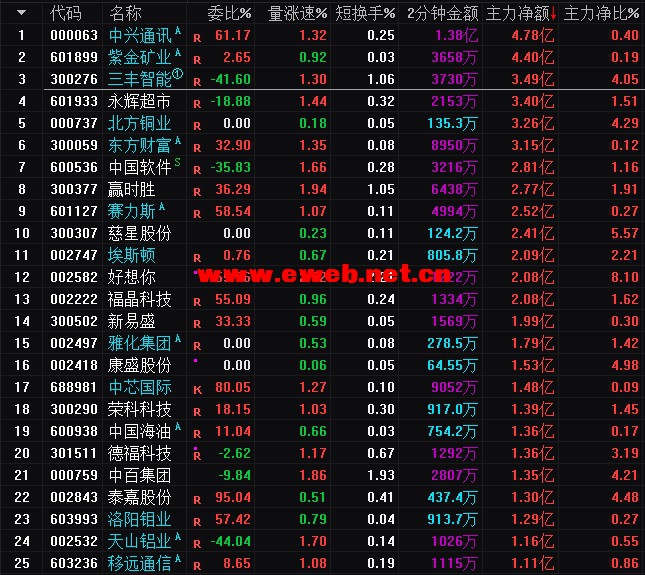Viewport: 645px width, 575px height.
Task: Click the R marker in the 紫金矿业 row
Action: coord(197,60)
